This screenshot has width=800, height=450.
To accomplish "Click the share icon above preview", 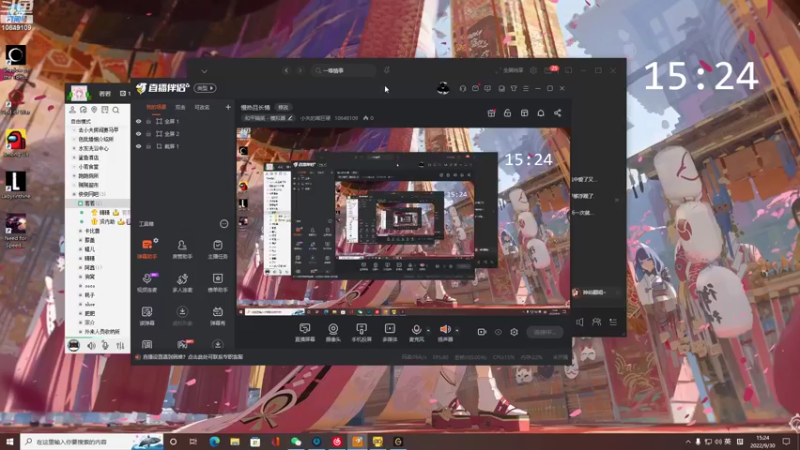I will (558, 113).
